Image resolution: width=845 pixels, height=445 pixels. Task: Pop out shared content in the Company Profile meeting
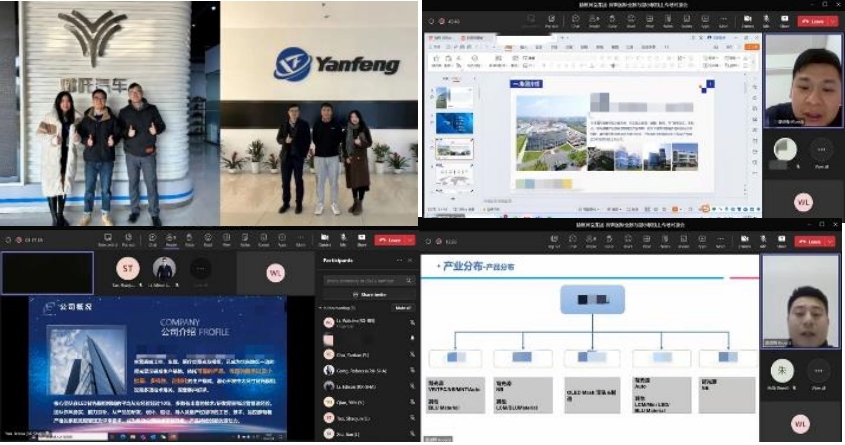[x=128, y=240]
